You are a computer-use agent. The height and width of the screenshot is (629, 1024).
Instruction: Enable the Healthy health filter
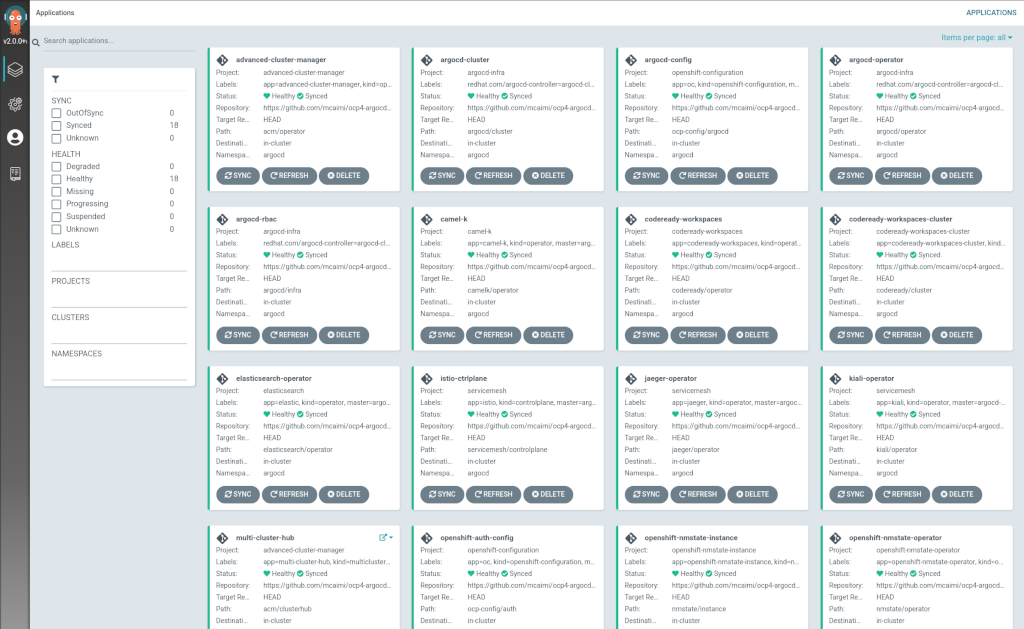click(x=56, y=179)
